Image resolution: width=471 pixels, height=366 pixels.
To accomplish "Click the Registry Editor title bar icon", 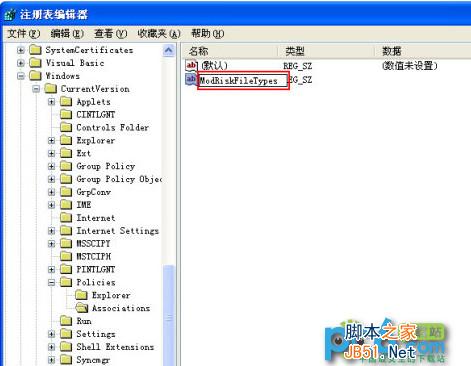I will pyautogui.click(x=10, y=15).
